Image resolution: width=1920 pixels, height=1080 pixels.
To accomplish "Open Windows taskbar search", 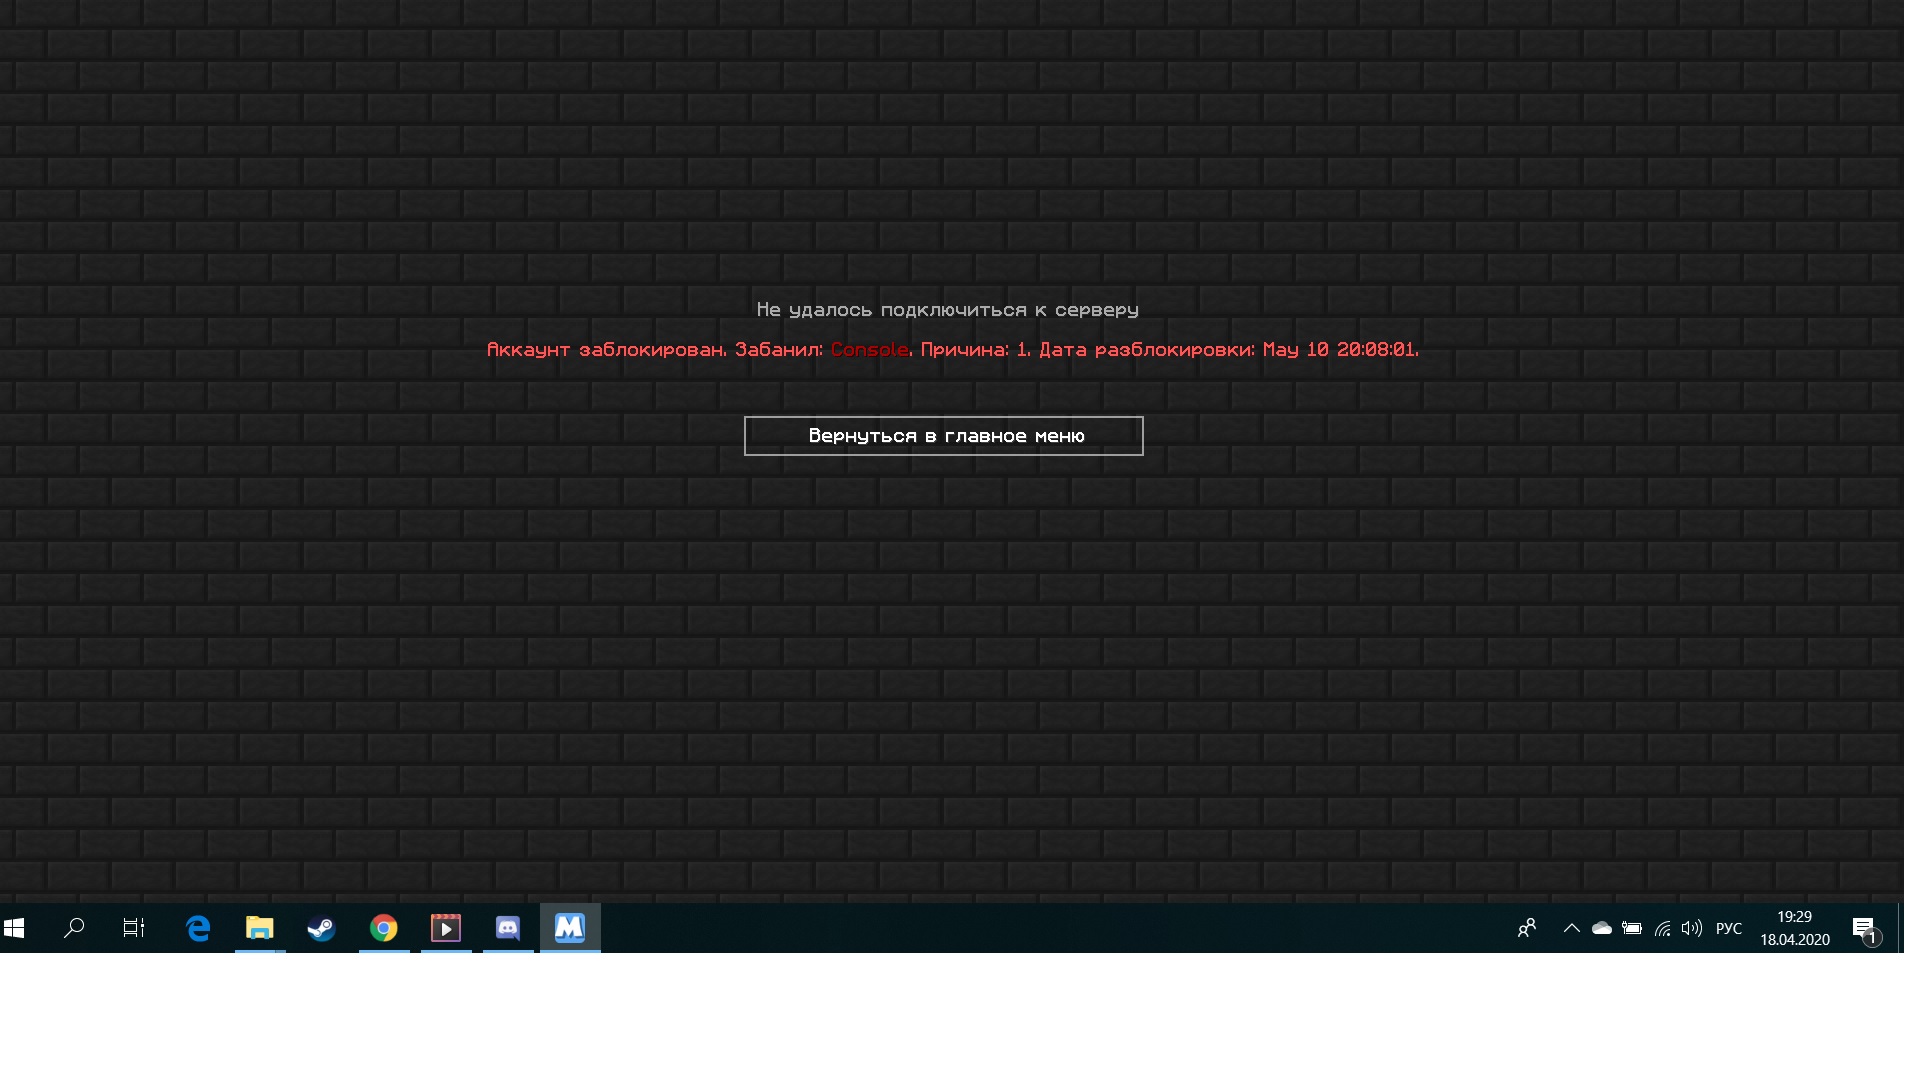I will pyautogui.click(x=74, y=928).
